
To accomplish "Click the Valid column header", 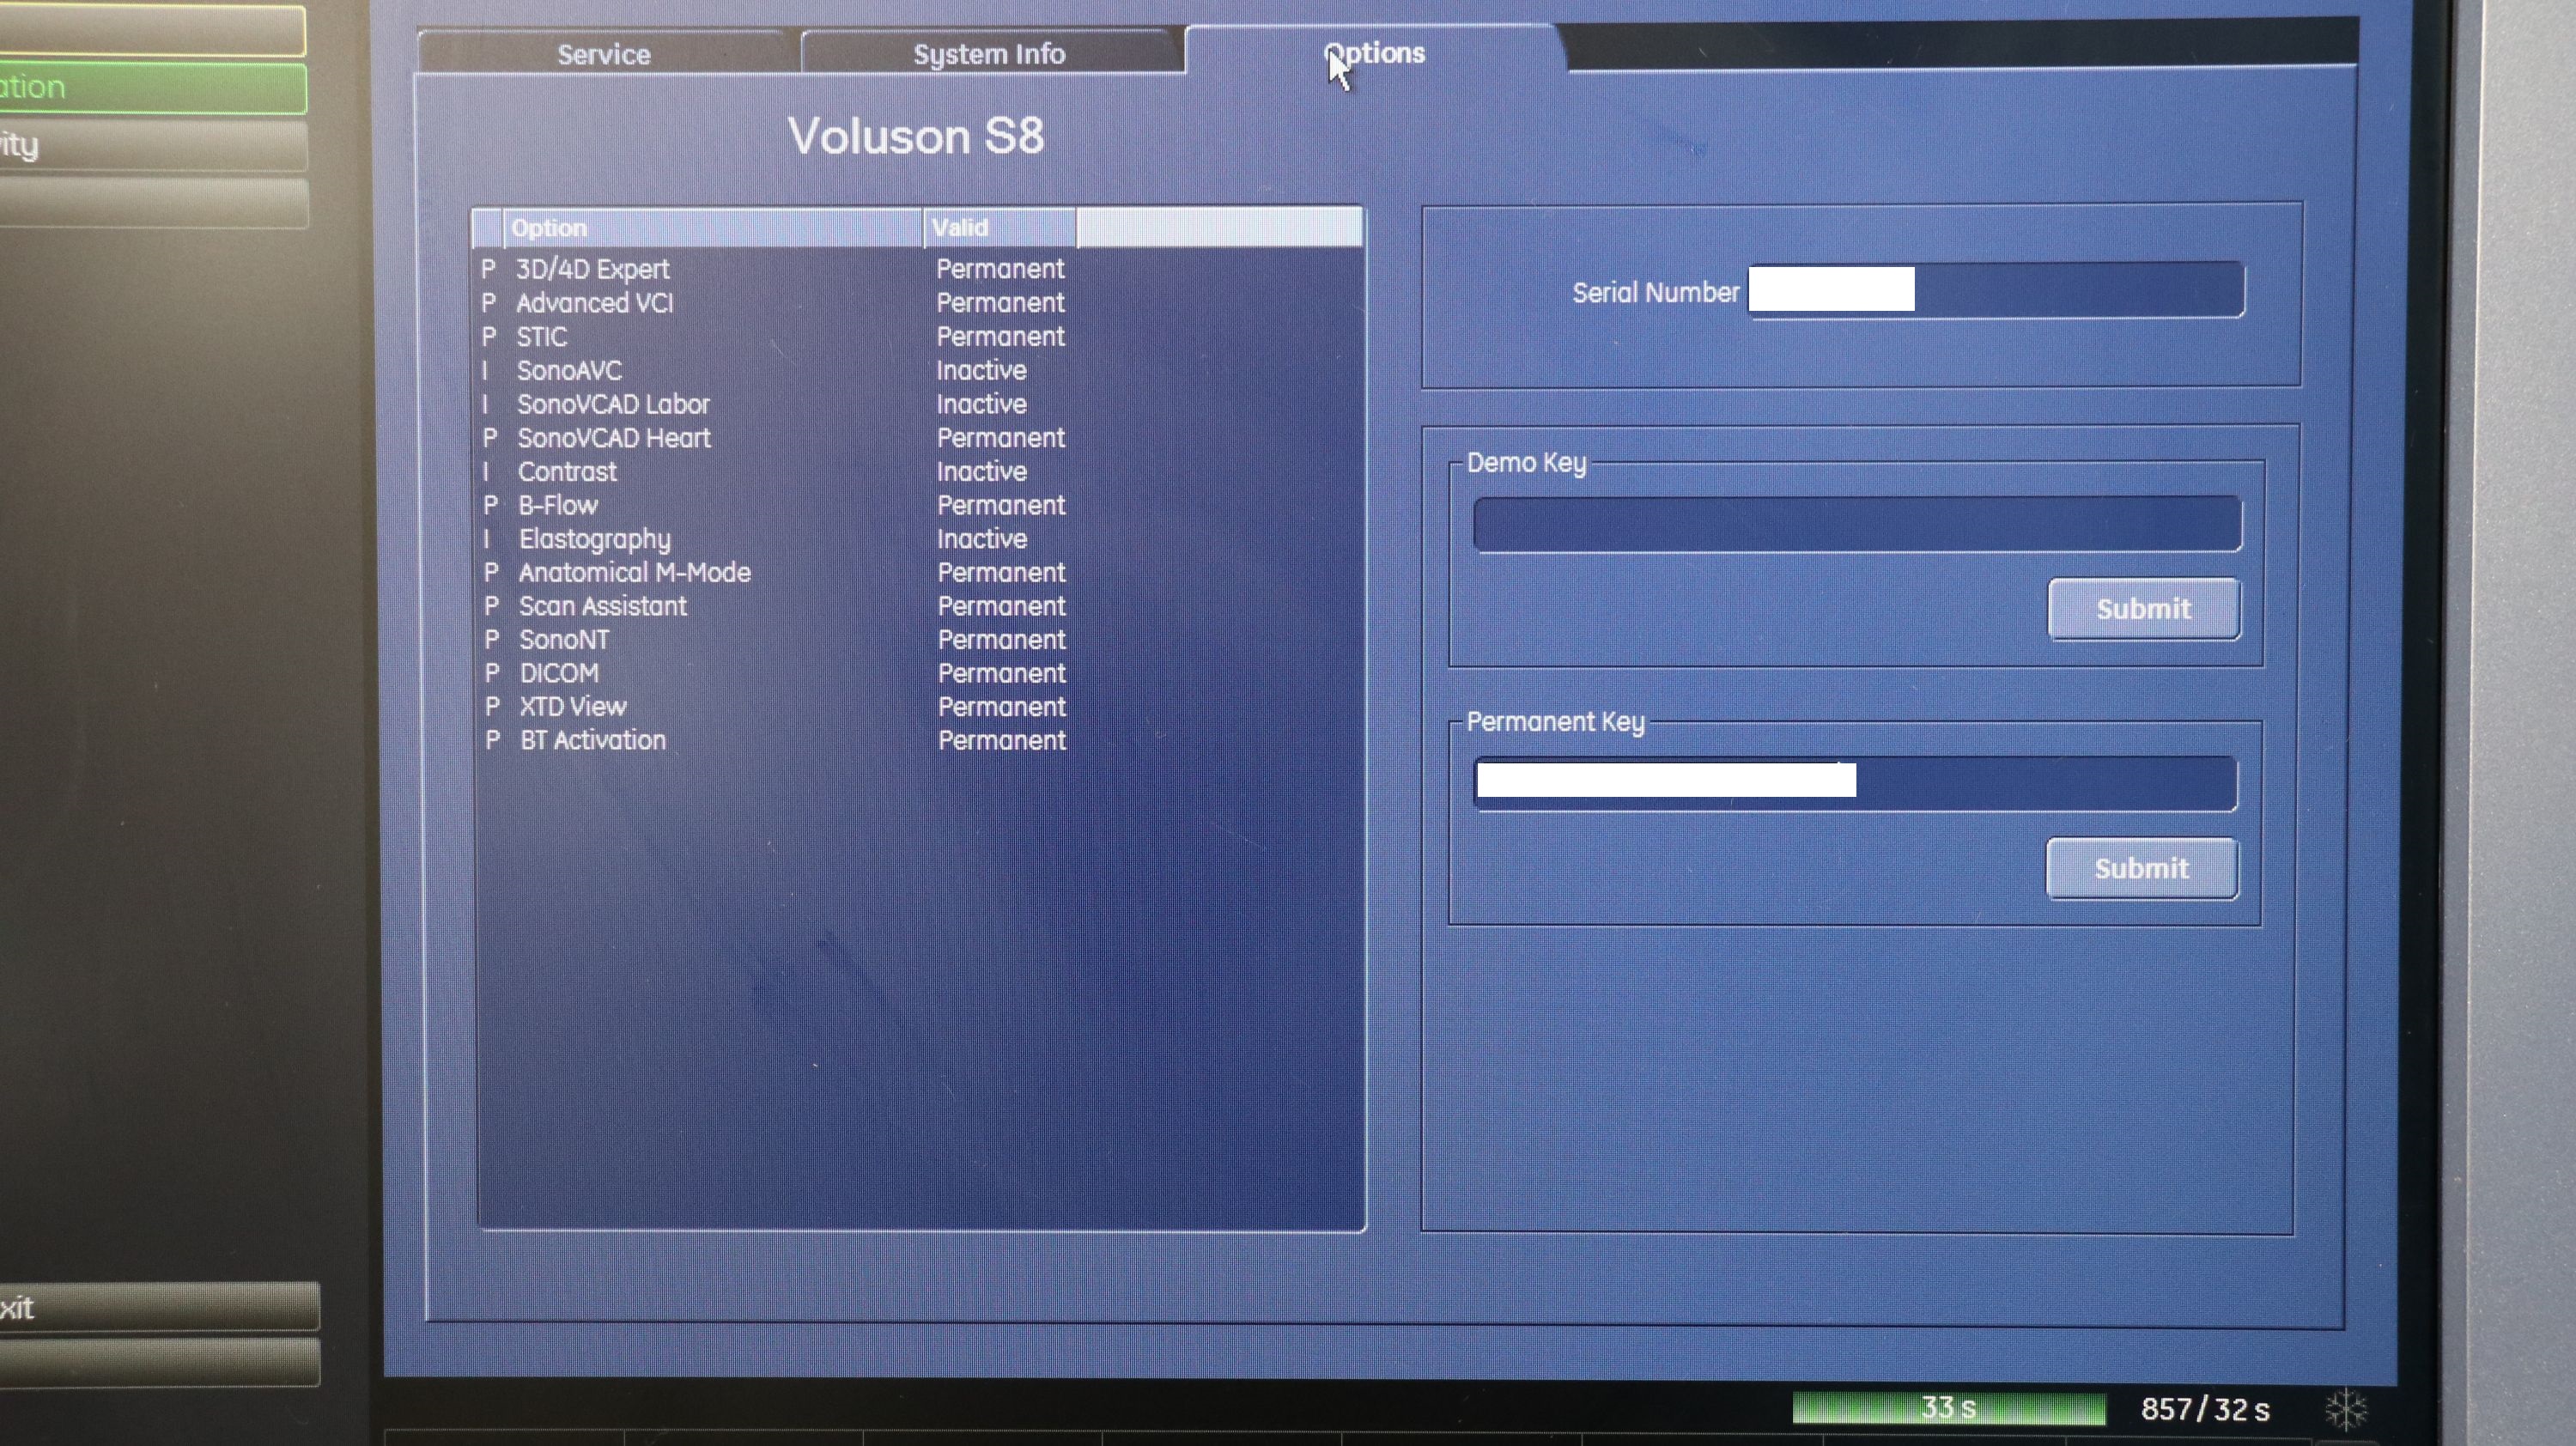I will tap(999, 228).
